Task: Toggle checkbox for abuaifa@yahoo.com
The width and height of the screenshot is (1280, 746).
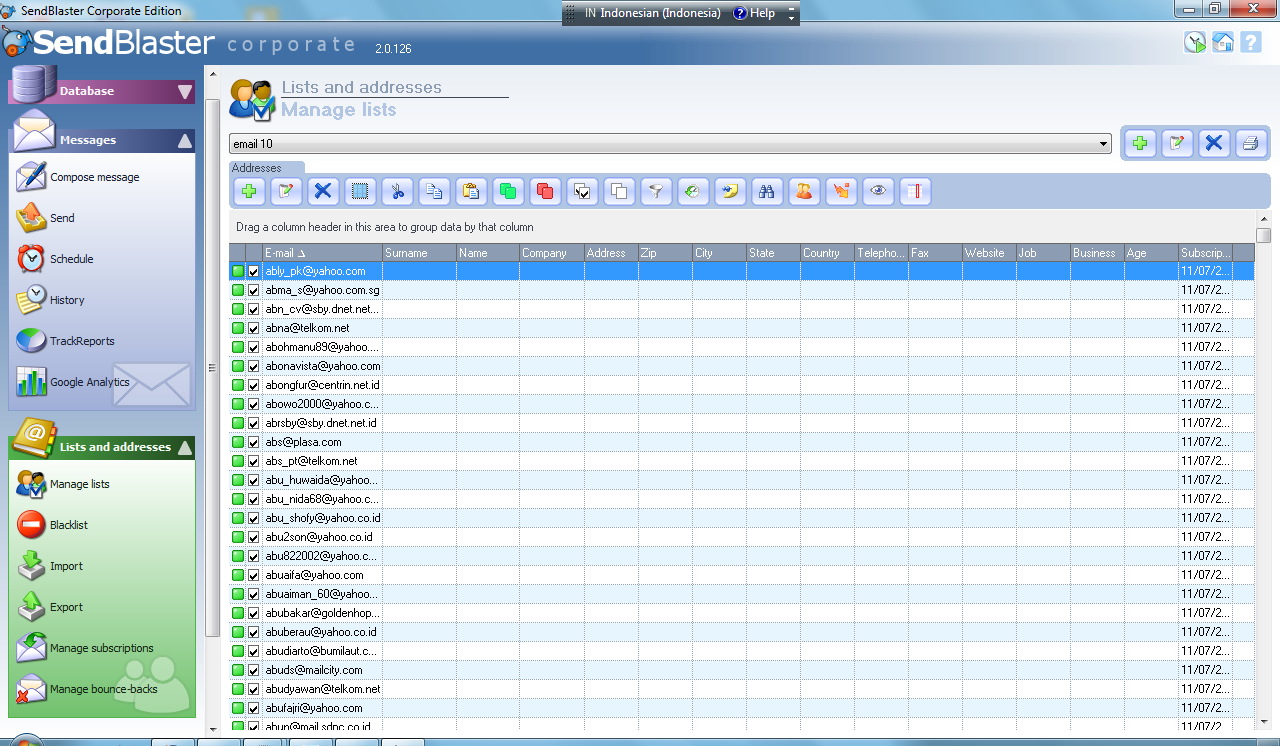Action: point(254,575)
